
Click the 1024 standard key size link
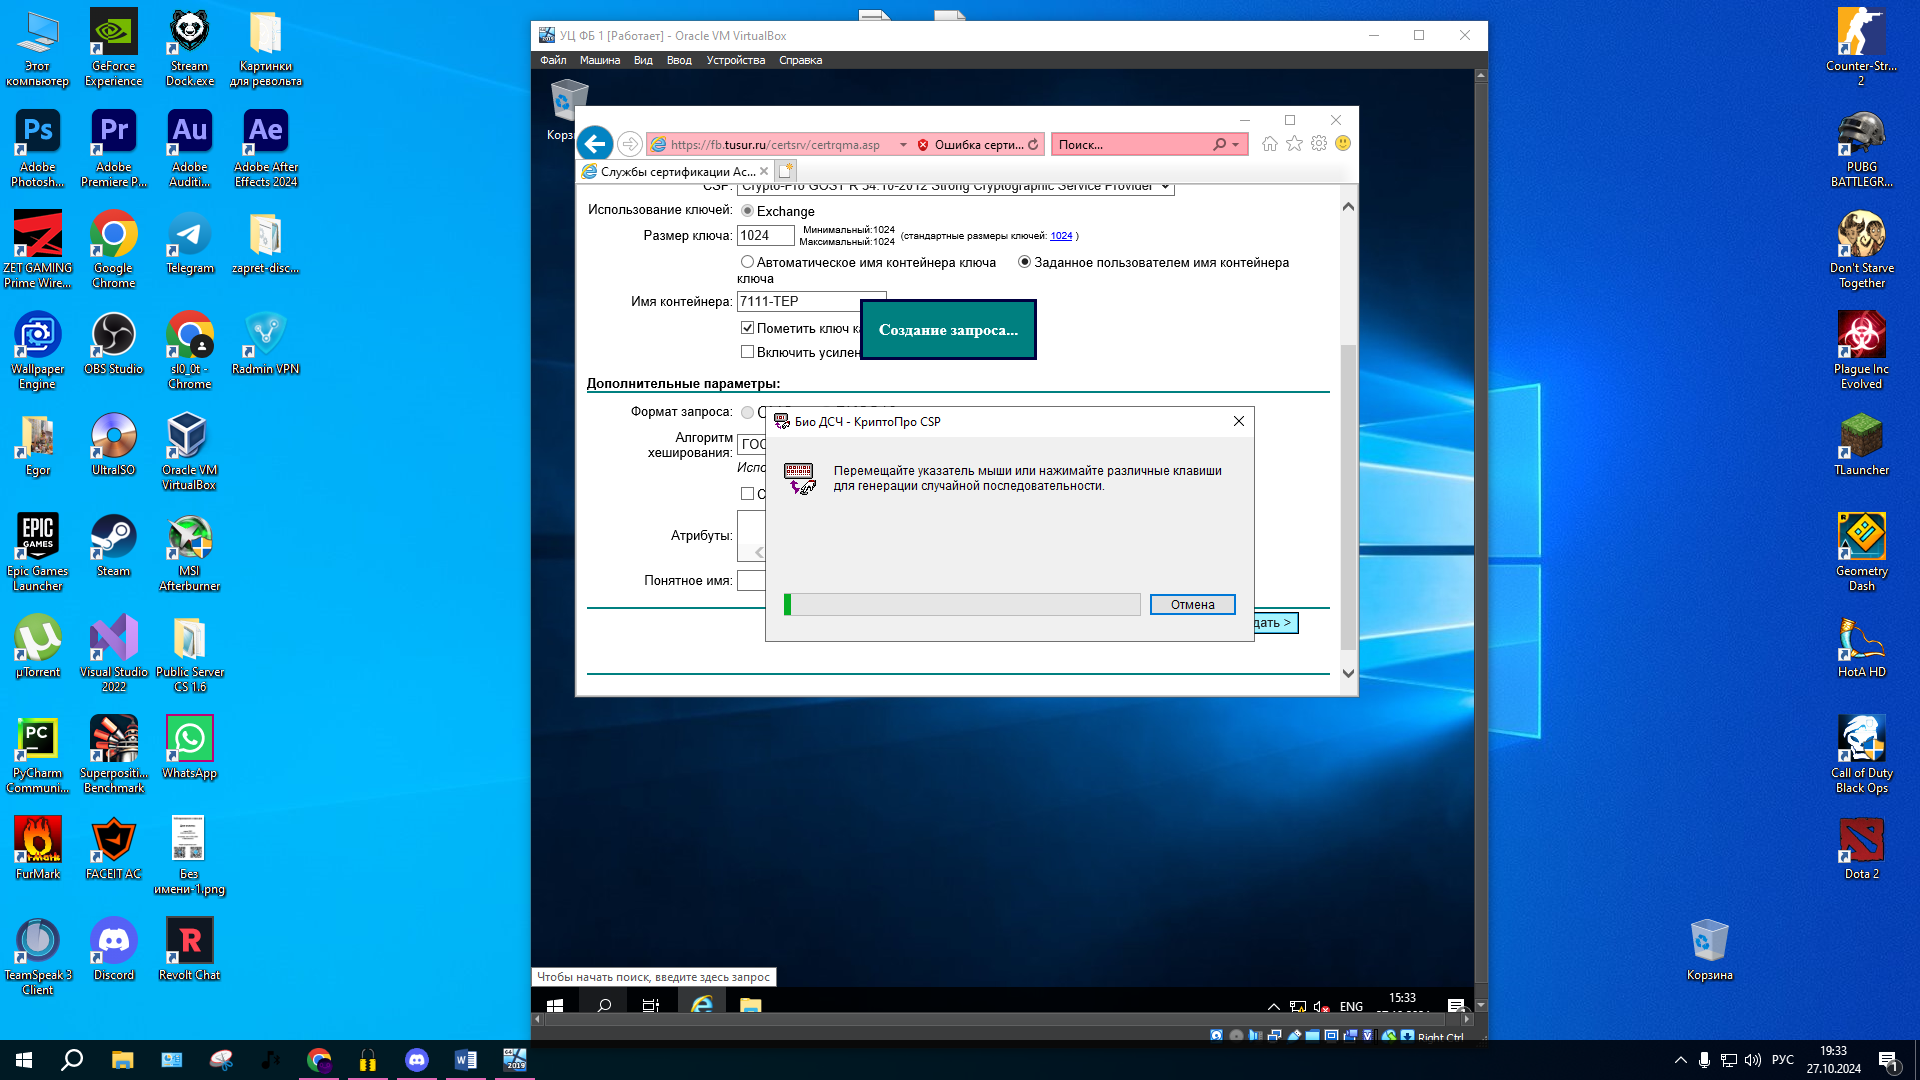1061,236
